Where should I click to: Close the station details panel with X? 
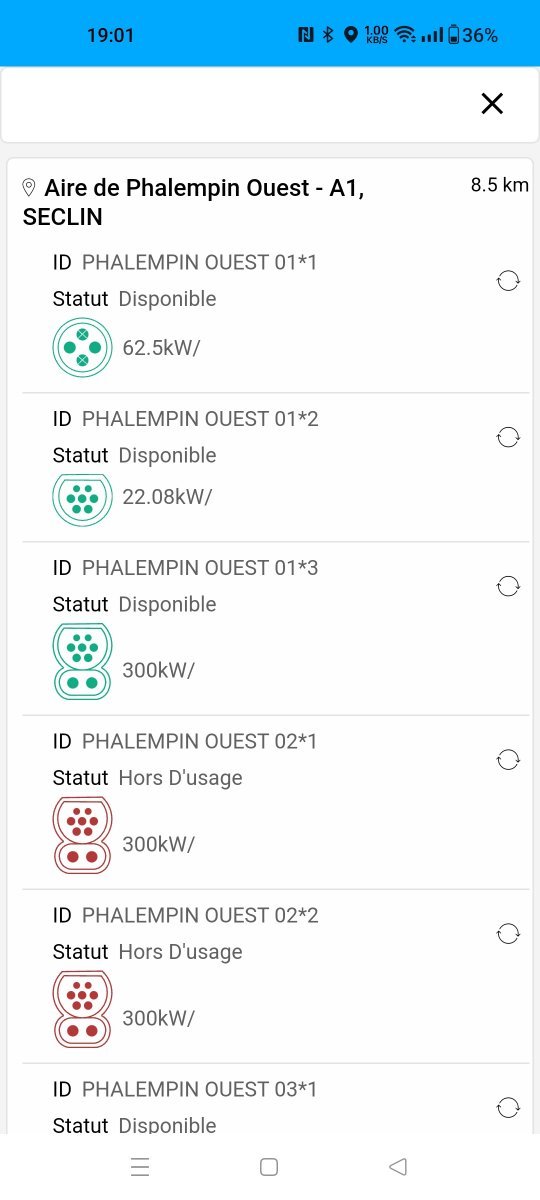[492, 103]
